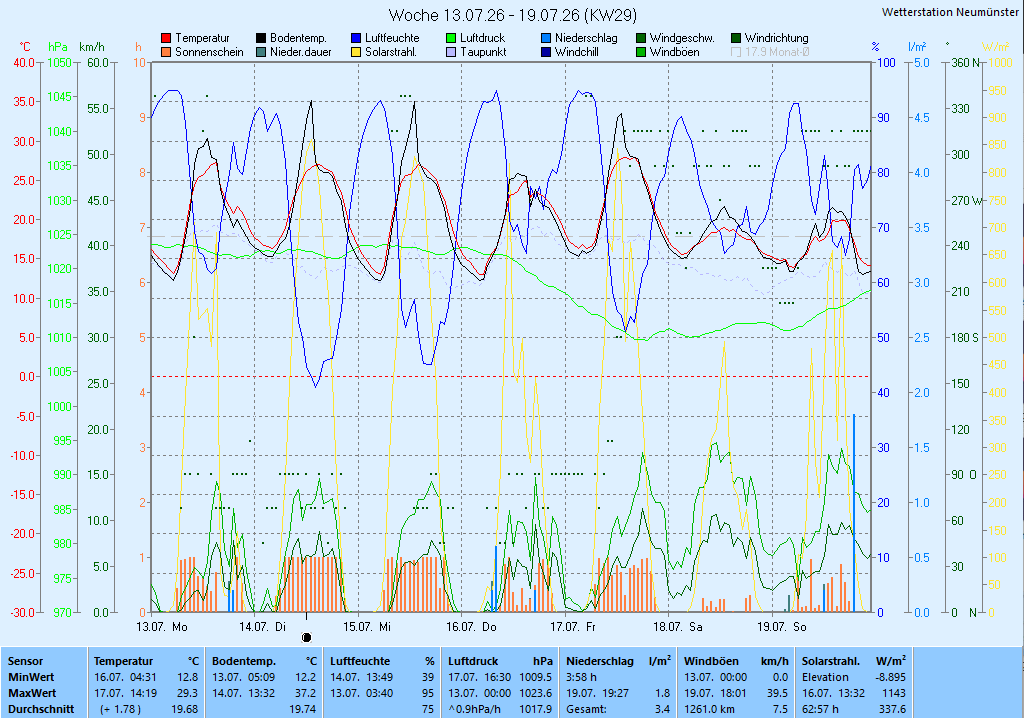Viewport: 1024px width, 718px height.
Task: Click the sunshine total 62:57 h
Action: tap(820, 710)
